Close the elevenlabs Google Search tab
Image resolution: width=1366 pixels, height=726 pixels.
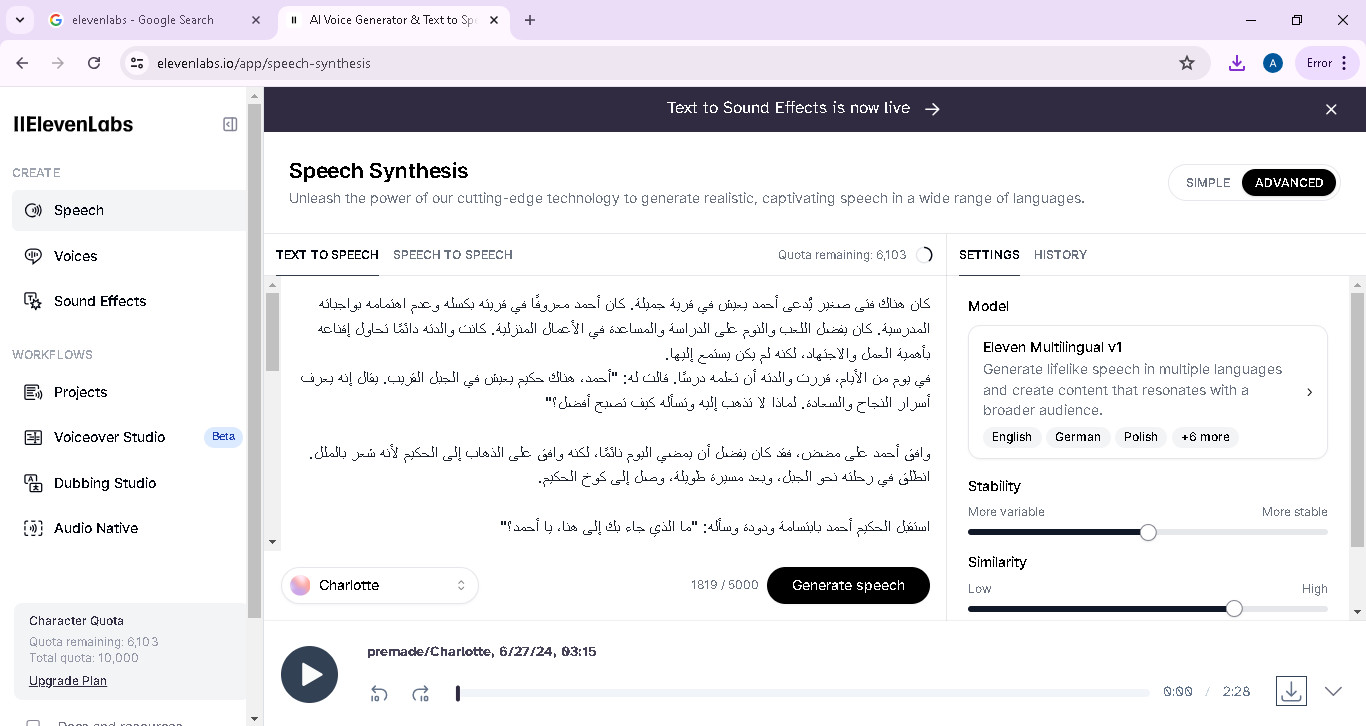click(257, 20)
